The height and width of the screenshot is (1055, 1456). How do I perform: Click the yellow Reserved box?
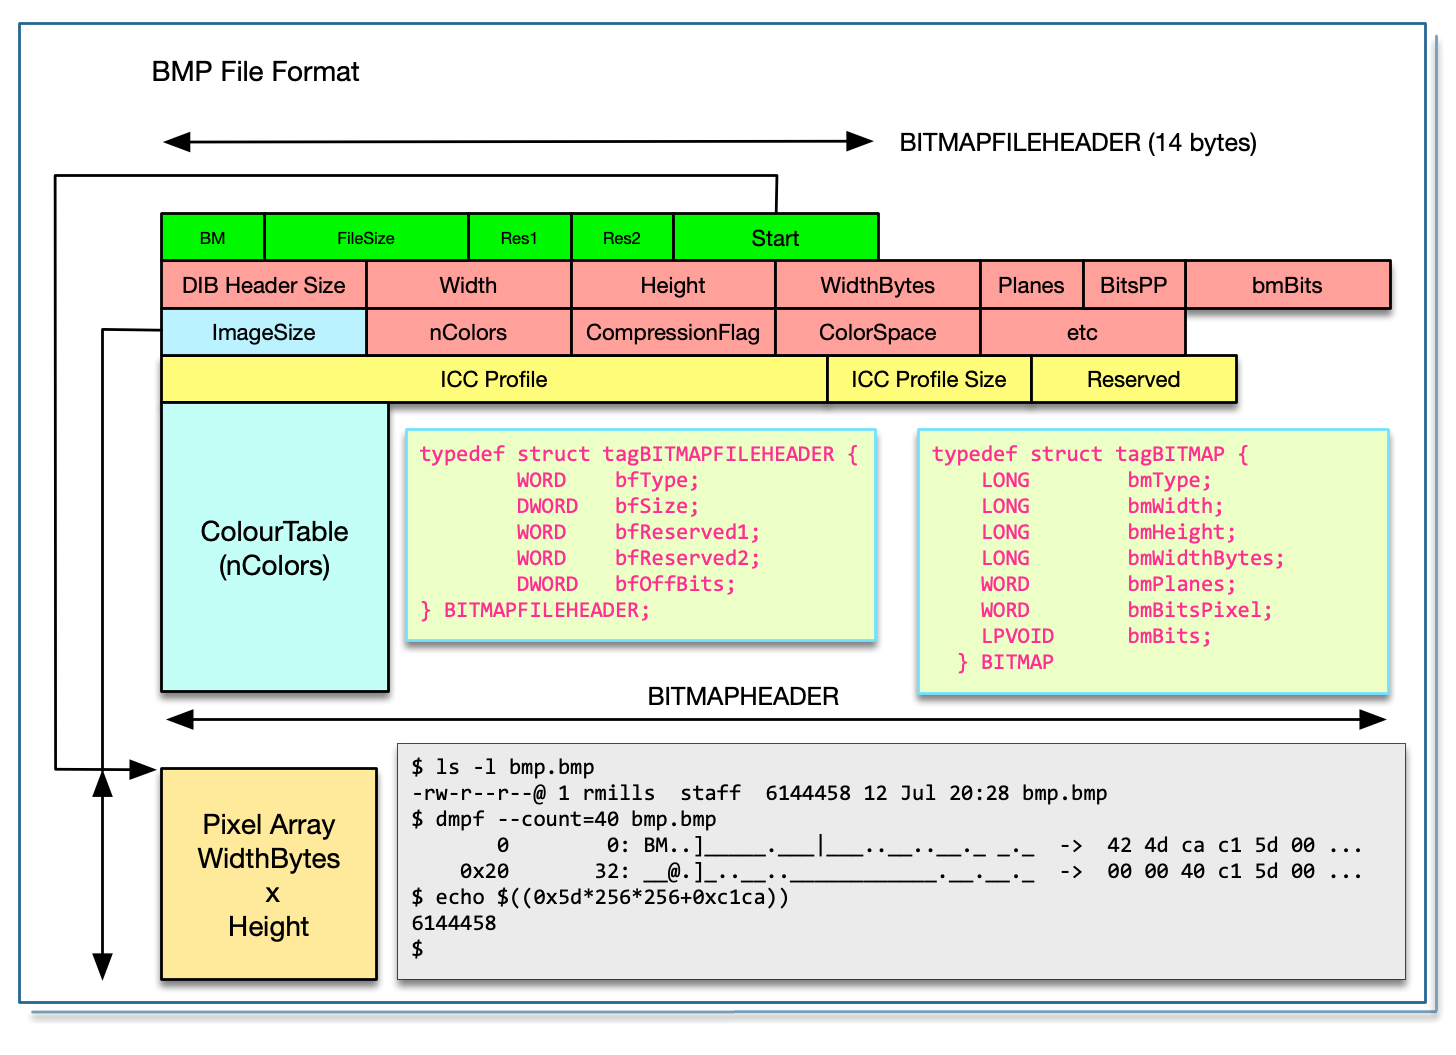click(x=1134, y=380)
